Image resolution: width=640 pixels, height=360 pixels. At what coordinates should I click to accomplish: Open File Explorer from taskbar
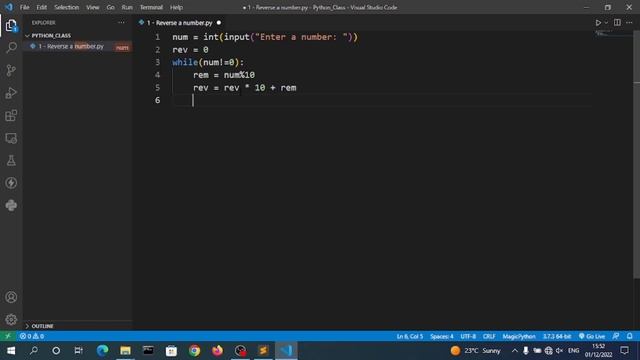click(x=125, y=351)
